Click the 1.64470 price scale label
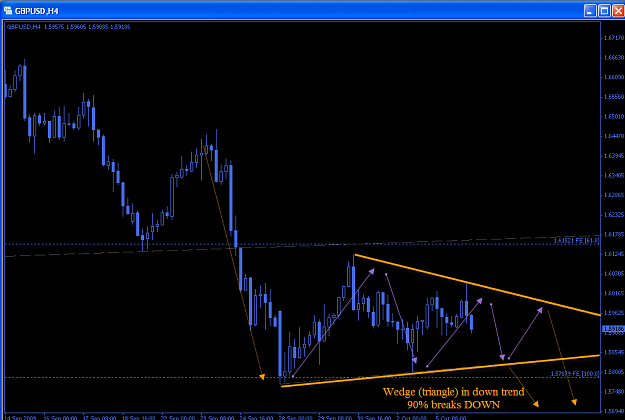625x420 pixels. 614,136
